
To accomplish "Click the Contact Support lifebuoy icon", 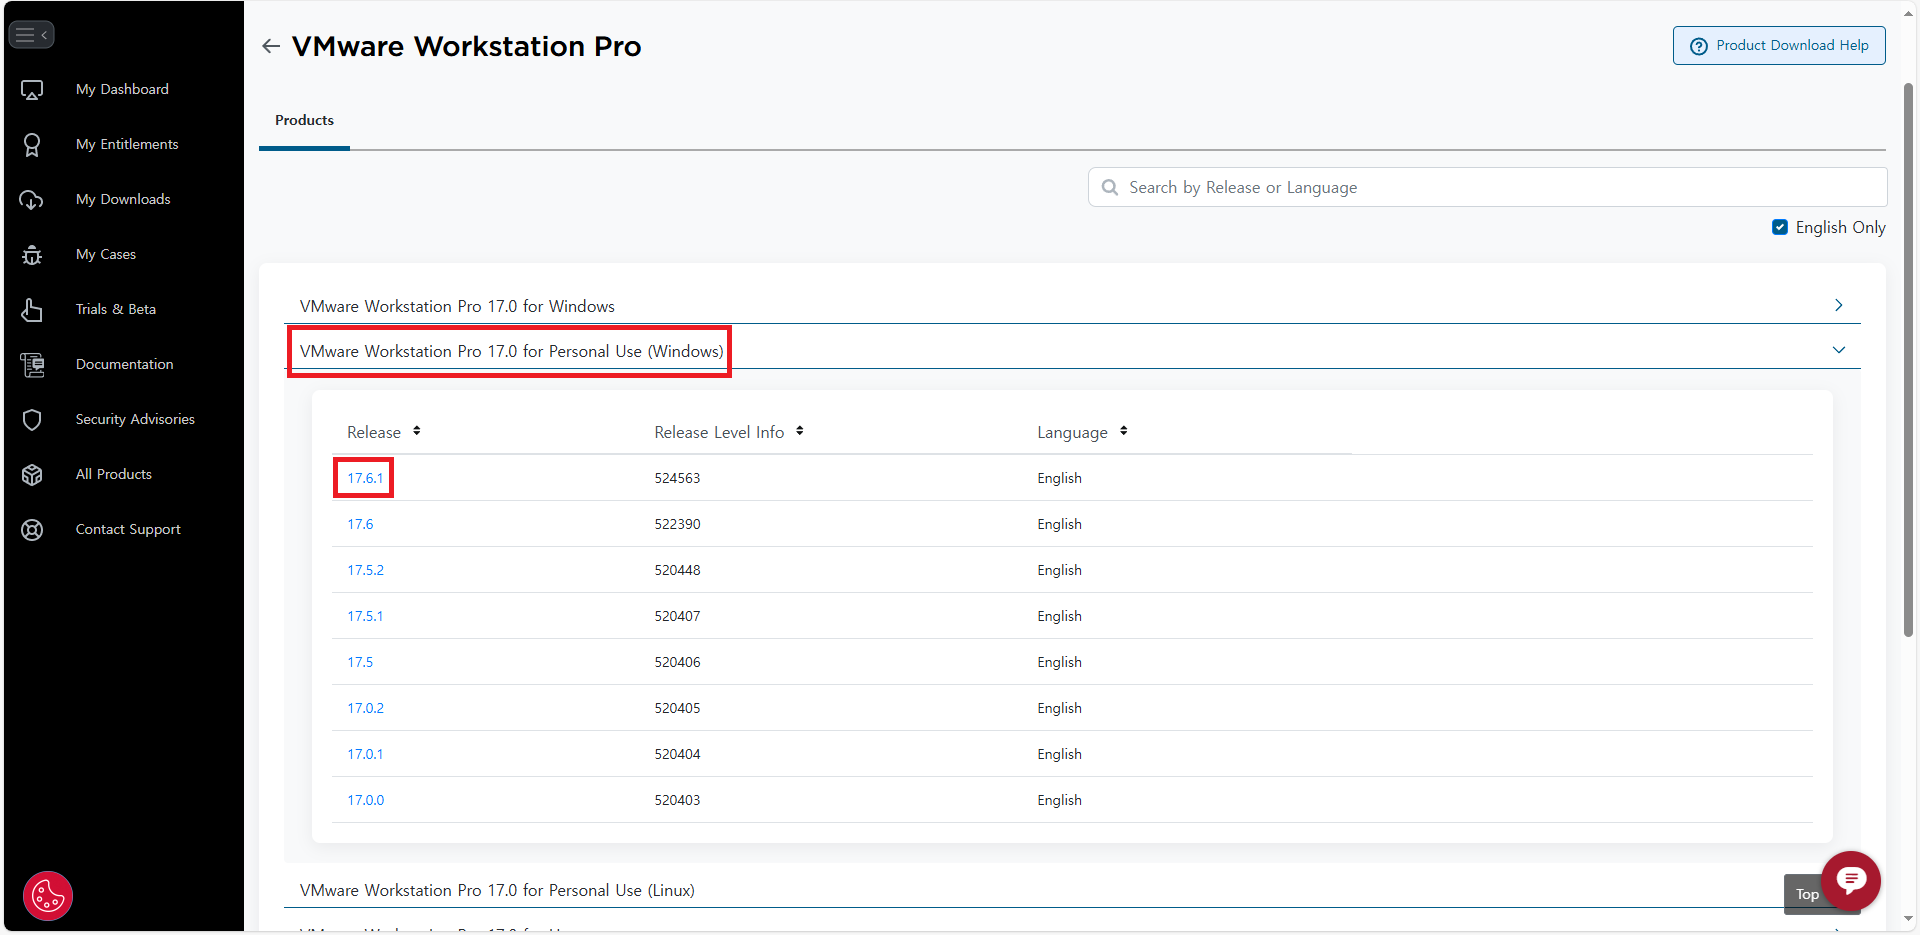I will (32, 530).
